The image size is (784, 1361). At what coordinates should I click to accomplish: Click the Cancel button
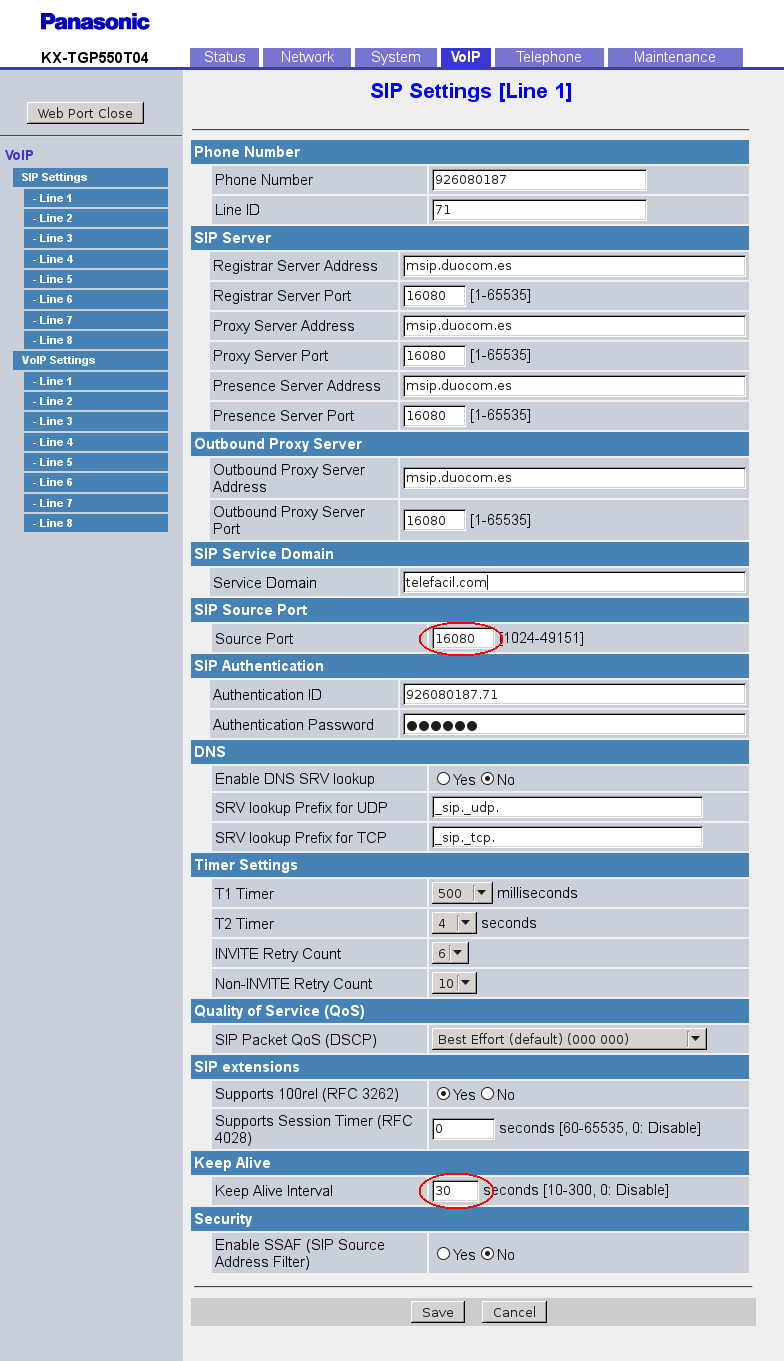(x=514, y=1312)
